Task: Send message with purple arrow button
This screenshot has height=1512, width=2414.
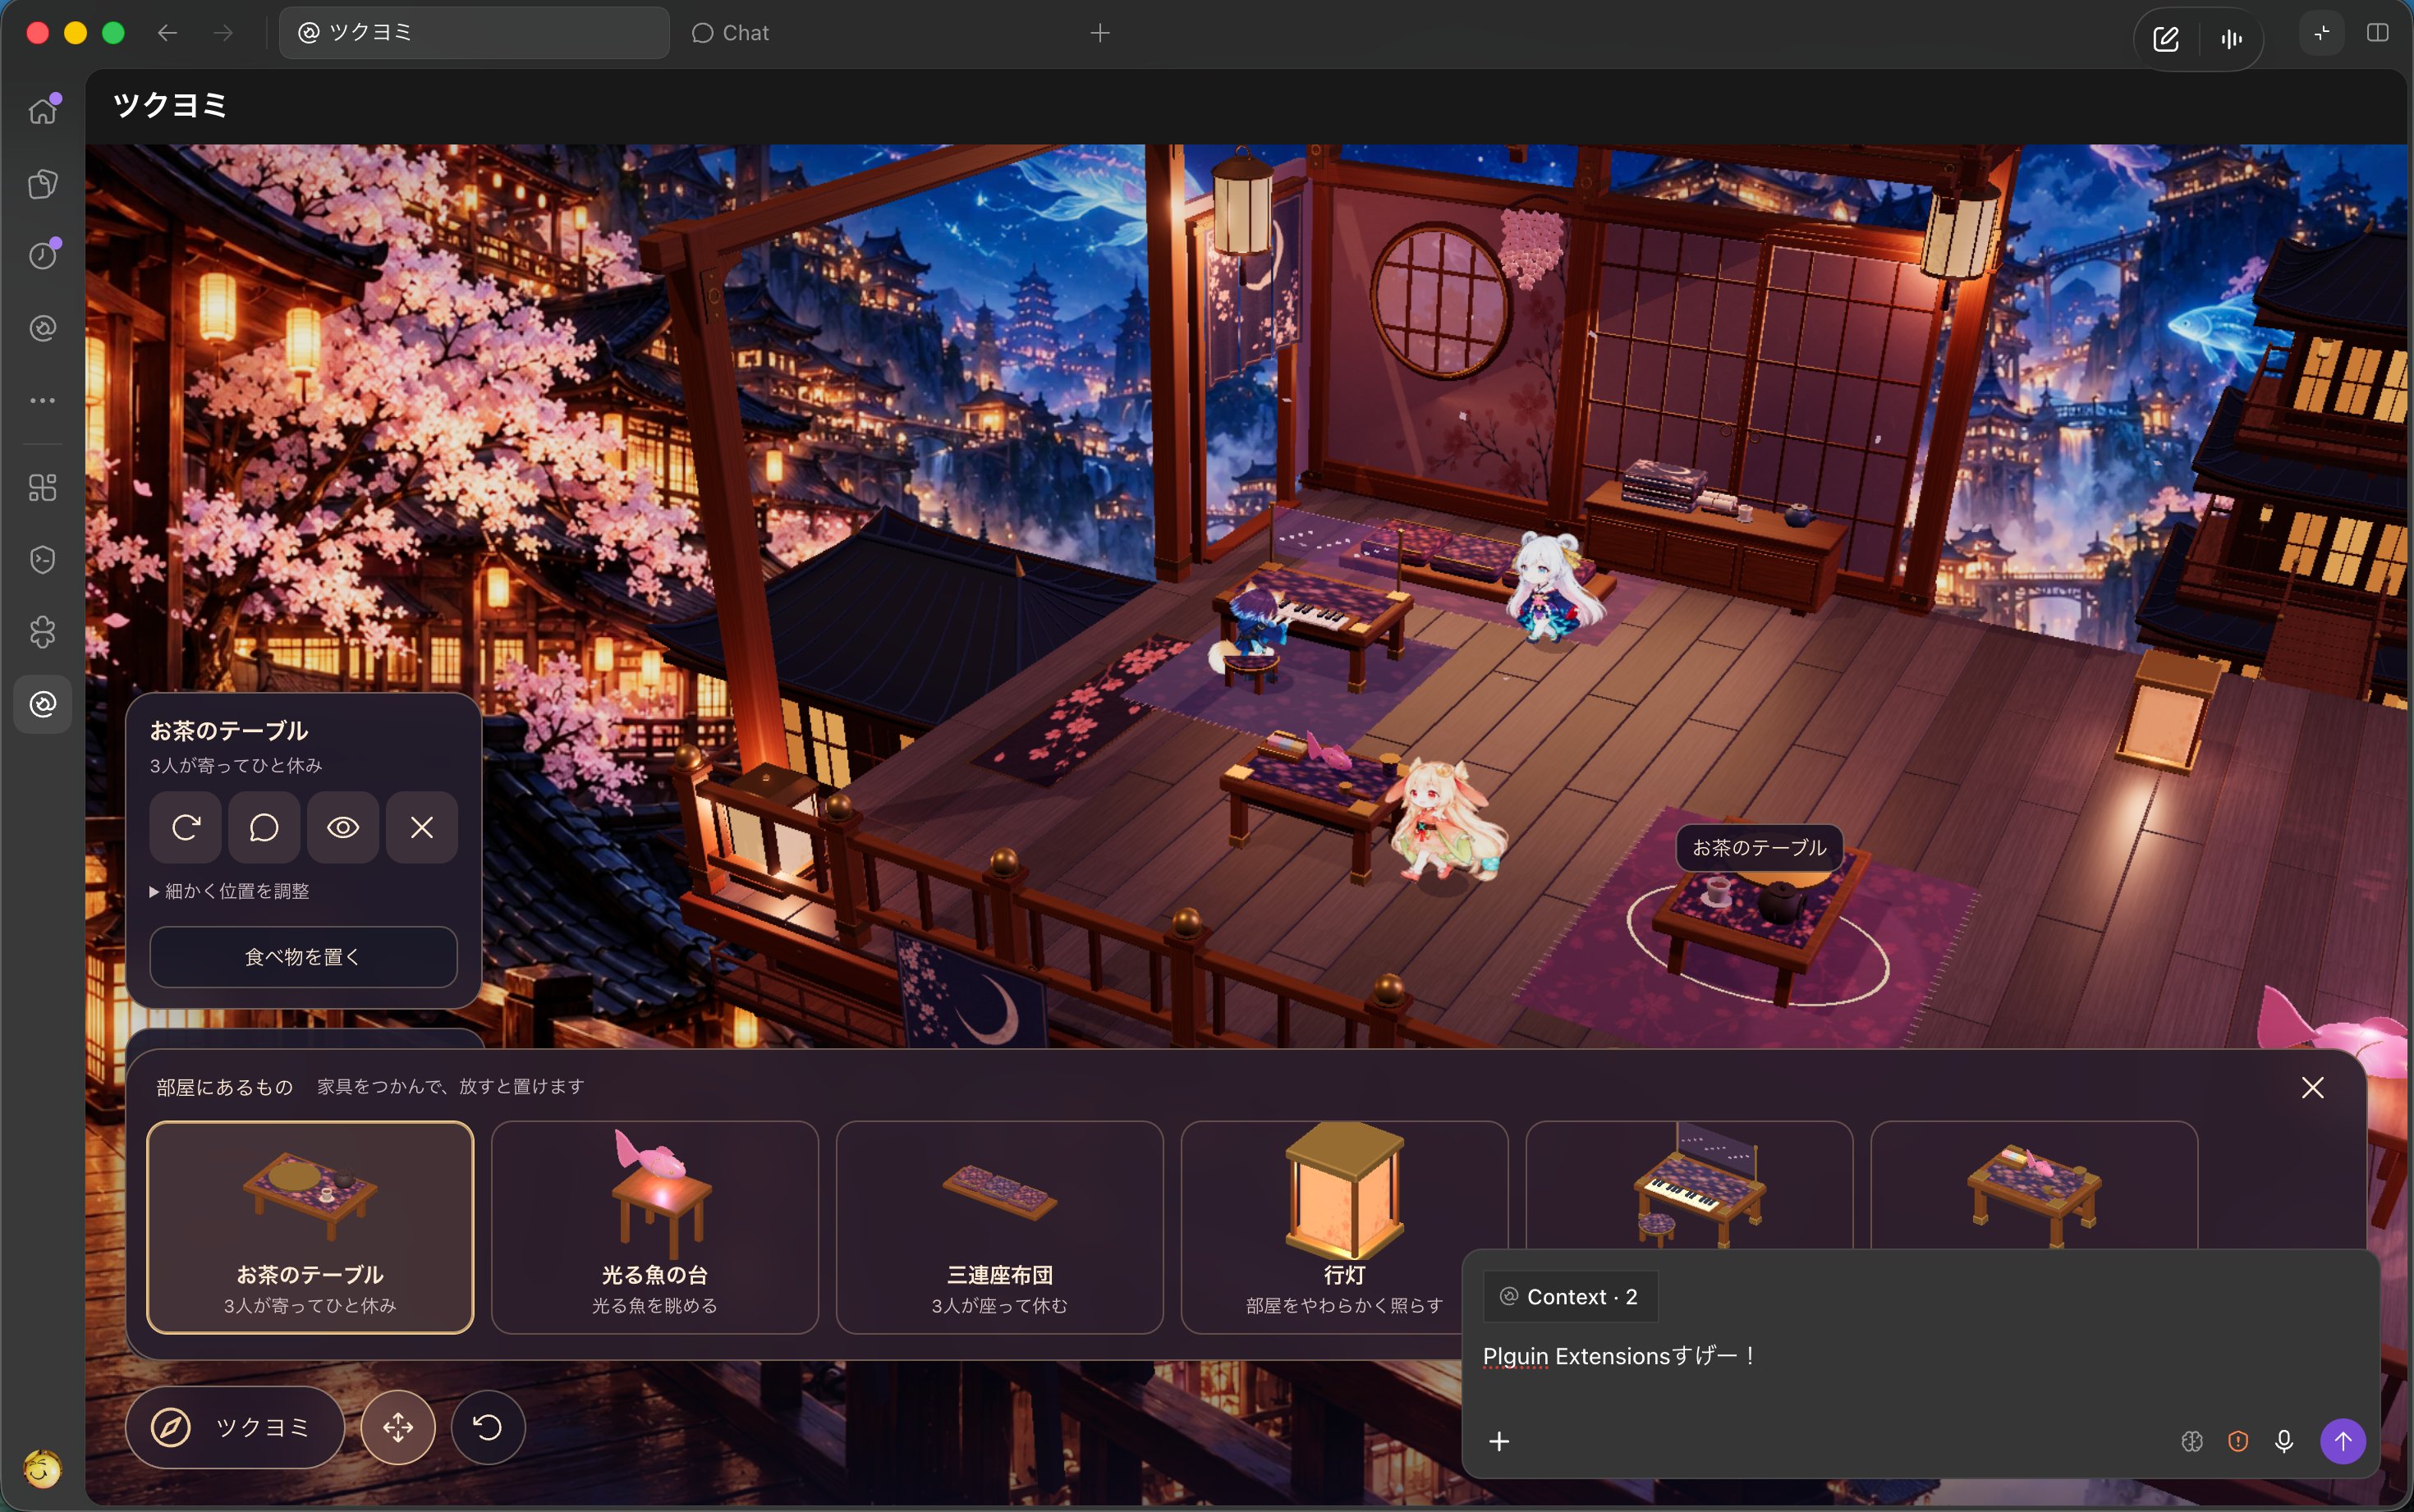Action: 2343,1441
